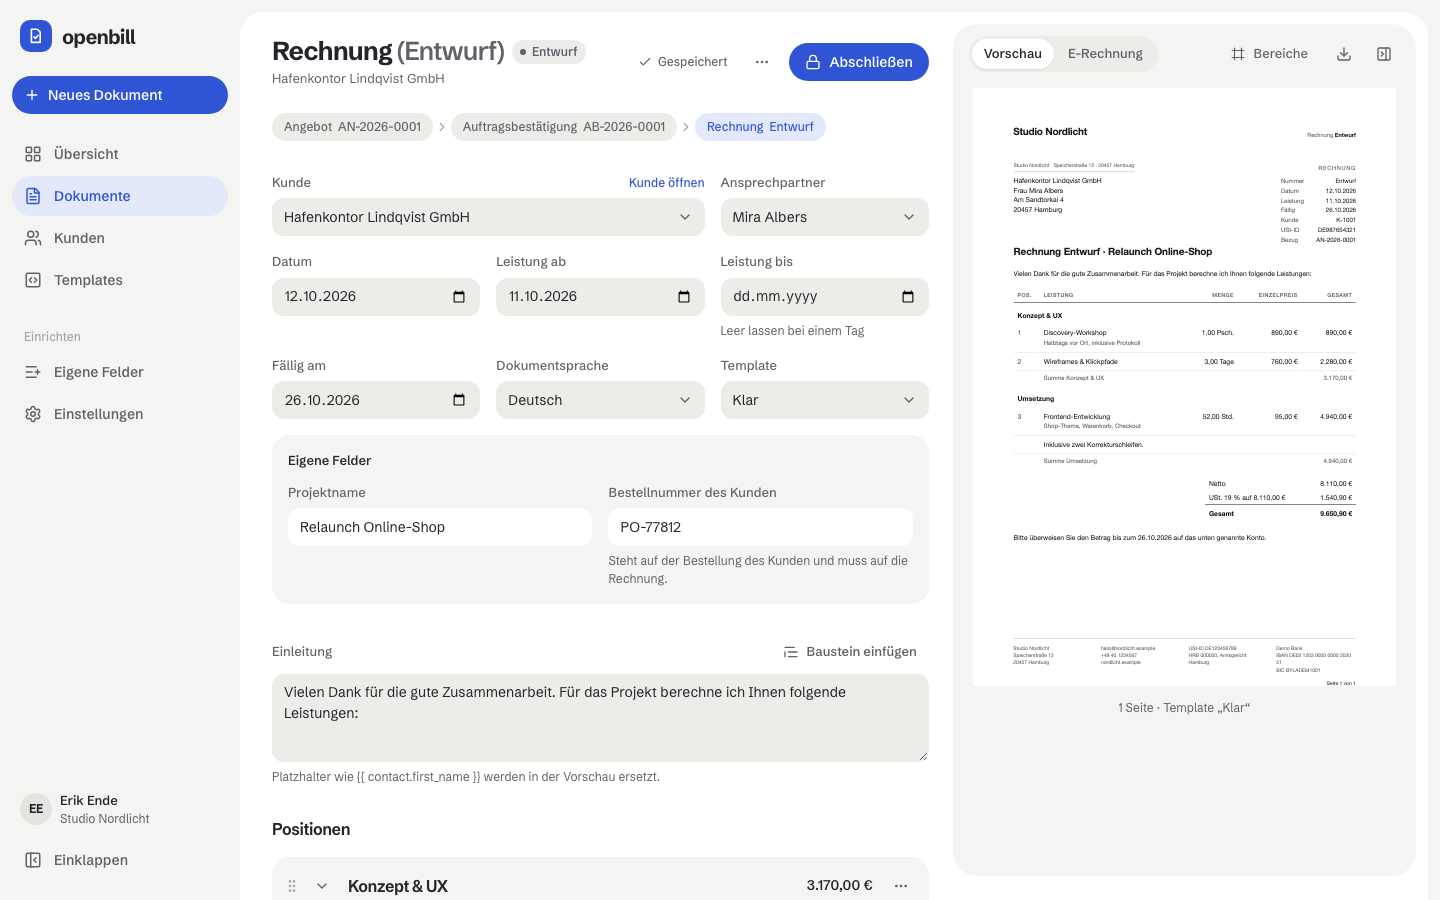Open the download icon in preview toolbar
Viewport: 1440px width, 900px height.
(1344, 54)
